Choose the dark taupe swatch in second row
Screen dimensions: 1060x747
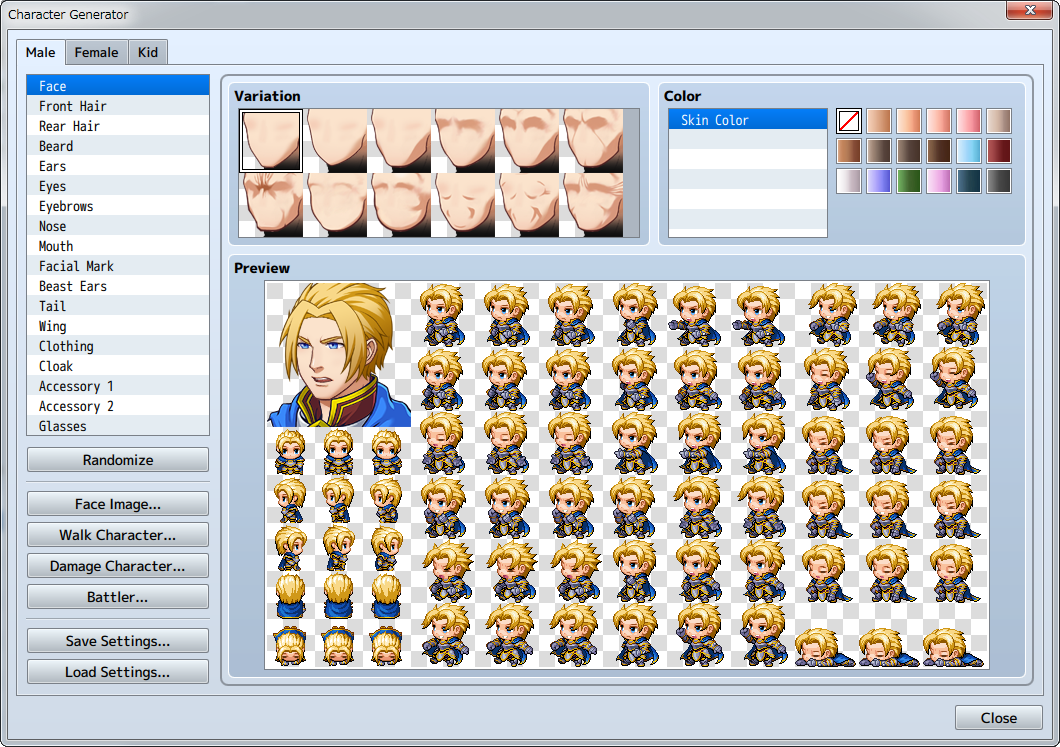[x=909, y=151]
